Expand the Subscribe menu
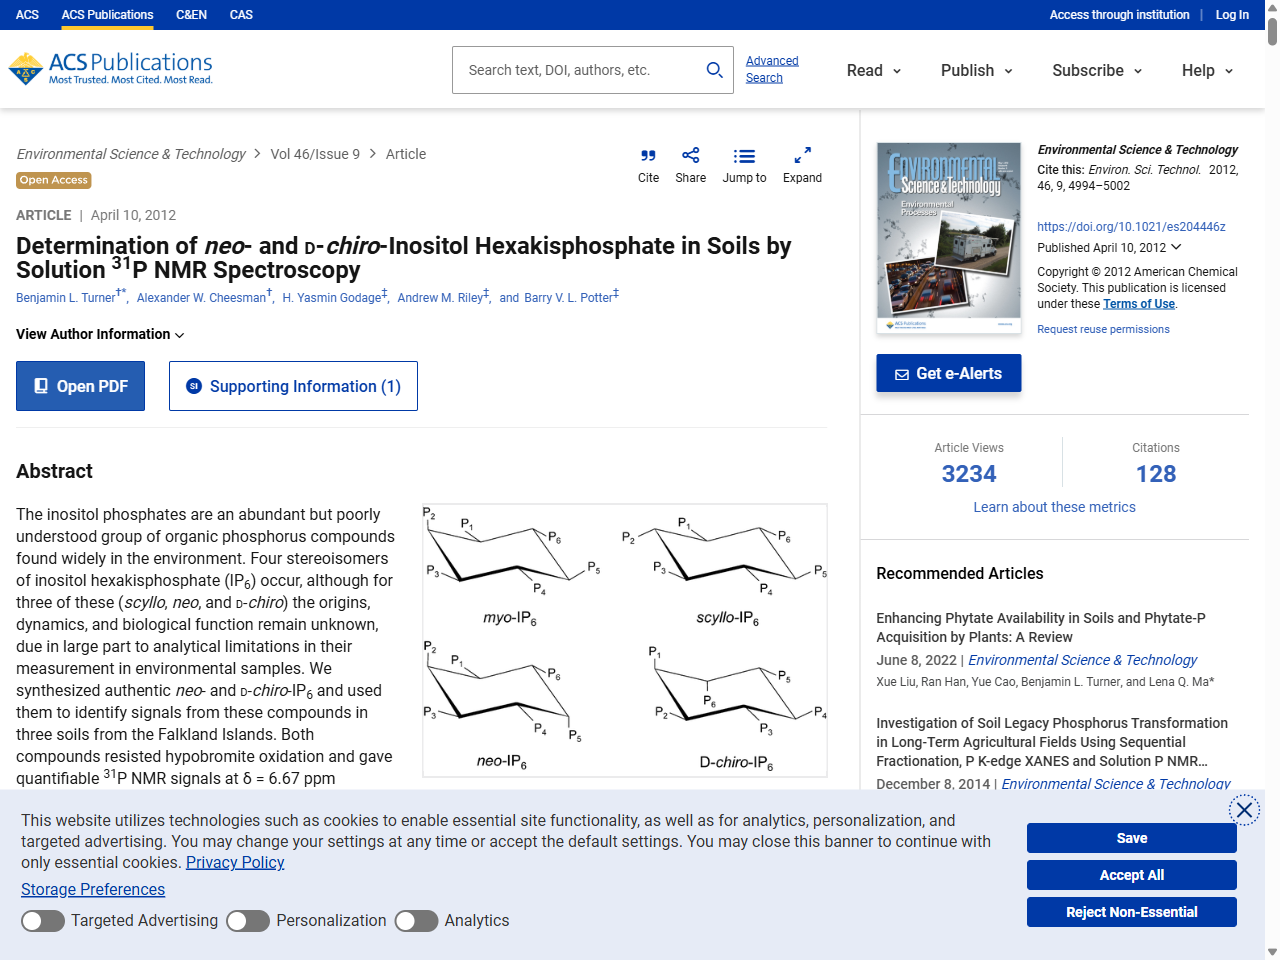The width and height of the screenshot is (1280, 960). (x=1097, y=70)
